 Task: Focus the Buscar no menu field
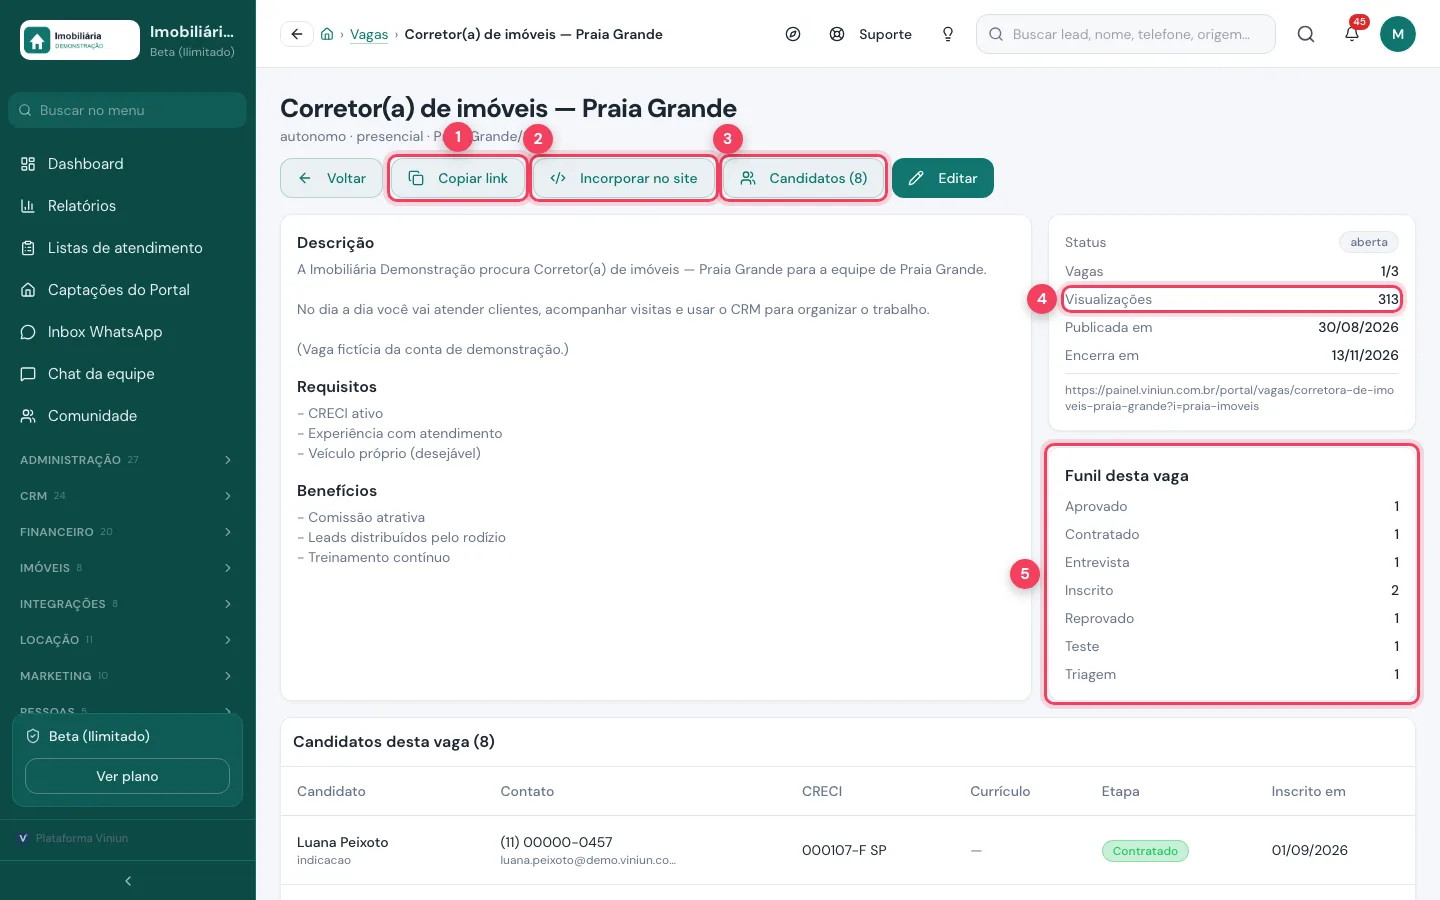(128, 110)
